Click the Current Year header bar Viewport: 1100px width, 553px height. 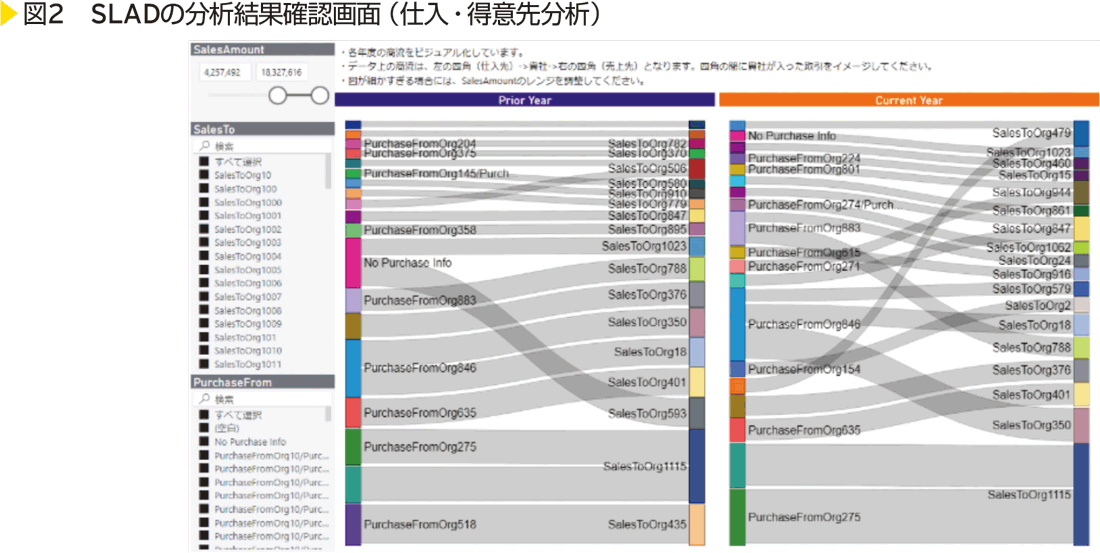point(908,100)
